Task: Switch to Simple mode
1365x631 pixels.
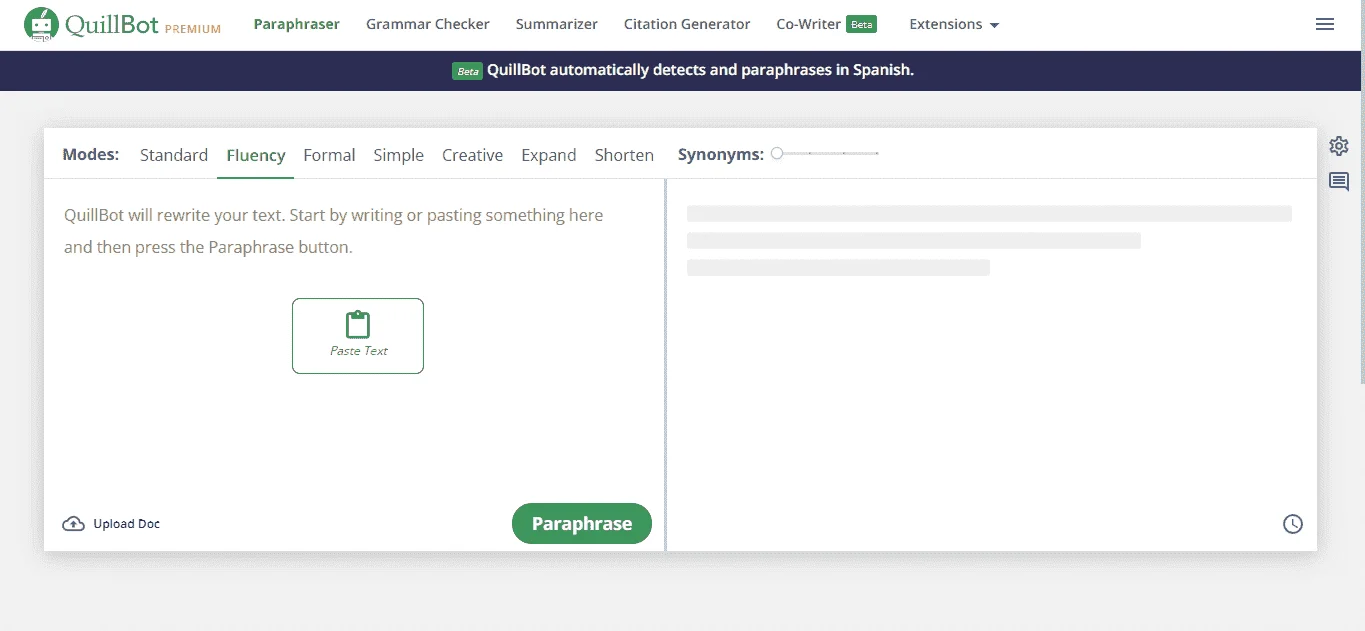Action: (399, 155)
